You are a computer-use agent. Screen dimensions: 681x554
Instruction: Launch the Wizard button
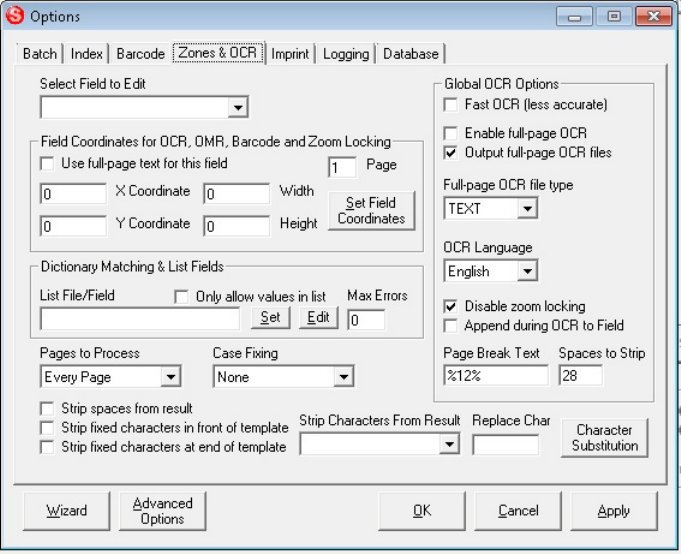coord(66,511)
